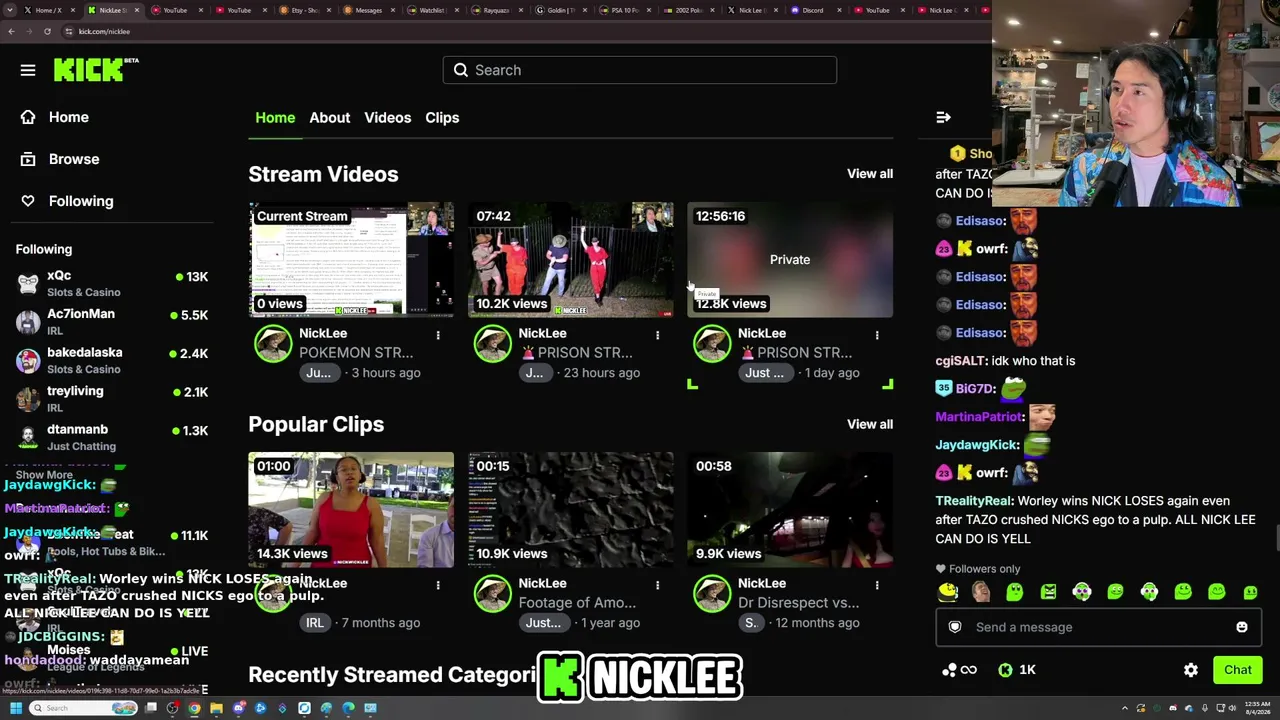
Task: Click NickLee avatar on POKEMON STR... video
Action: (273, 343)
